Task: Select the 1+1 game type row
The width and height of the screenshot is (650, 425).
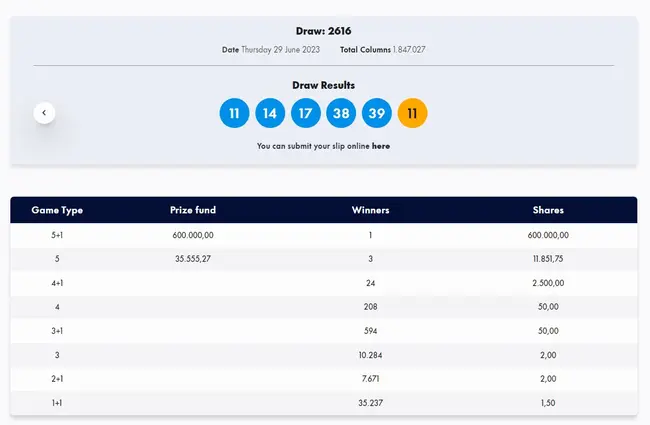Action: pyautogui.click(x=57, y=403)
